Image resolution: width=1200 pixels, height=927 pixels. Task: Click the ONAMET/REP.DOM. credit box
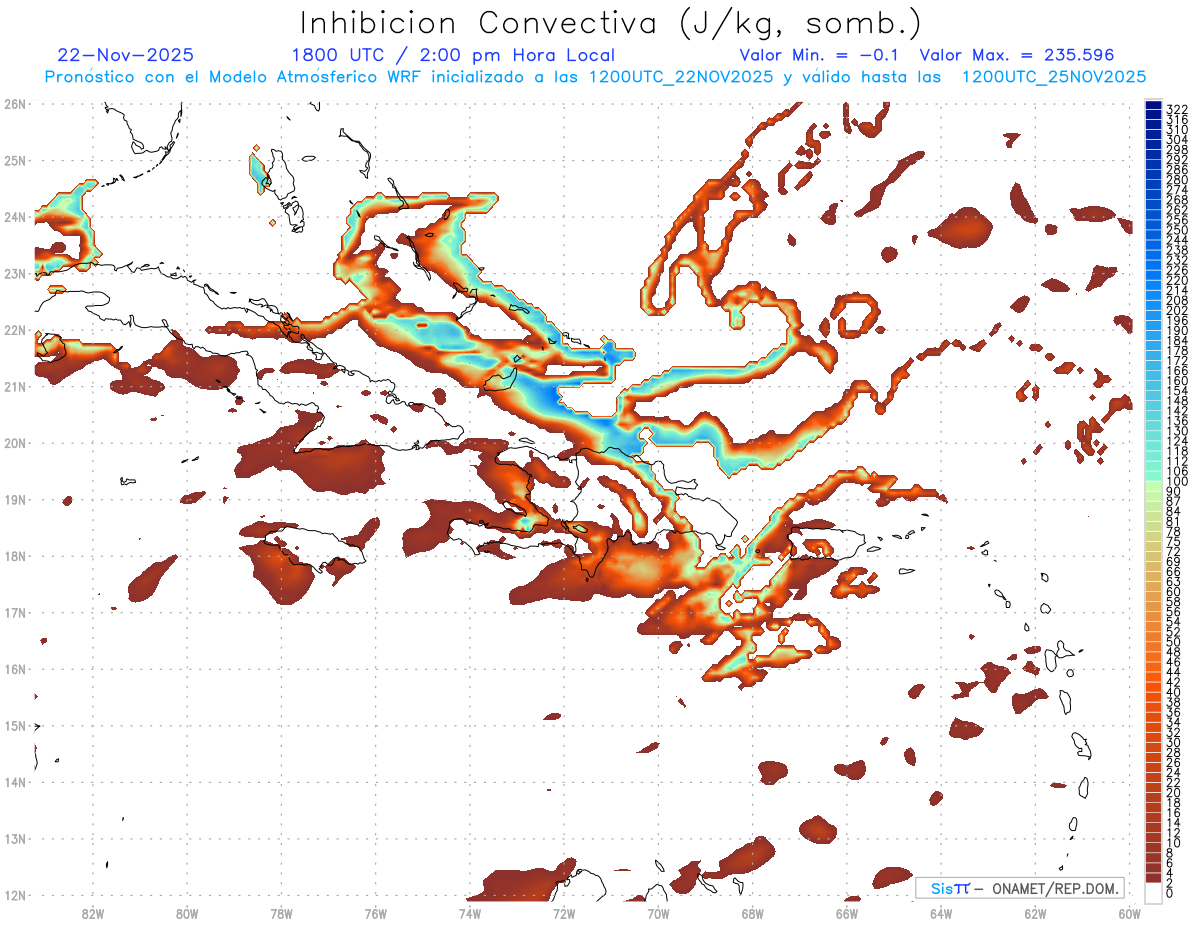point(1019,888)
